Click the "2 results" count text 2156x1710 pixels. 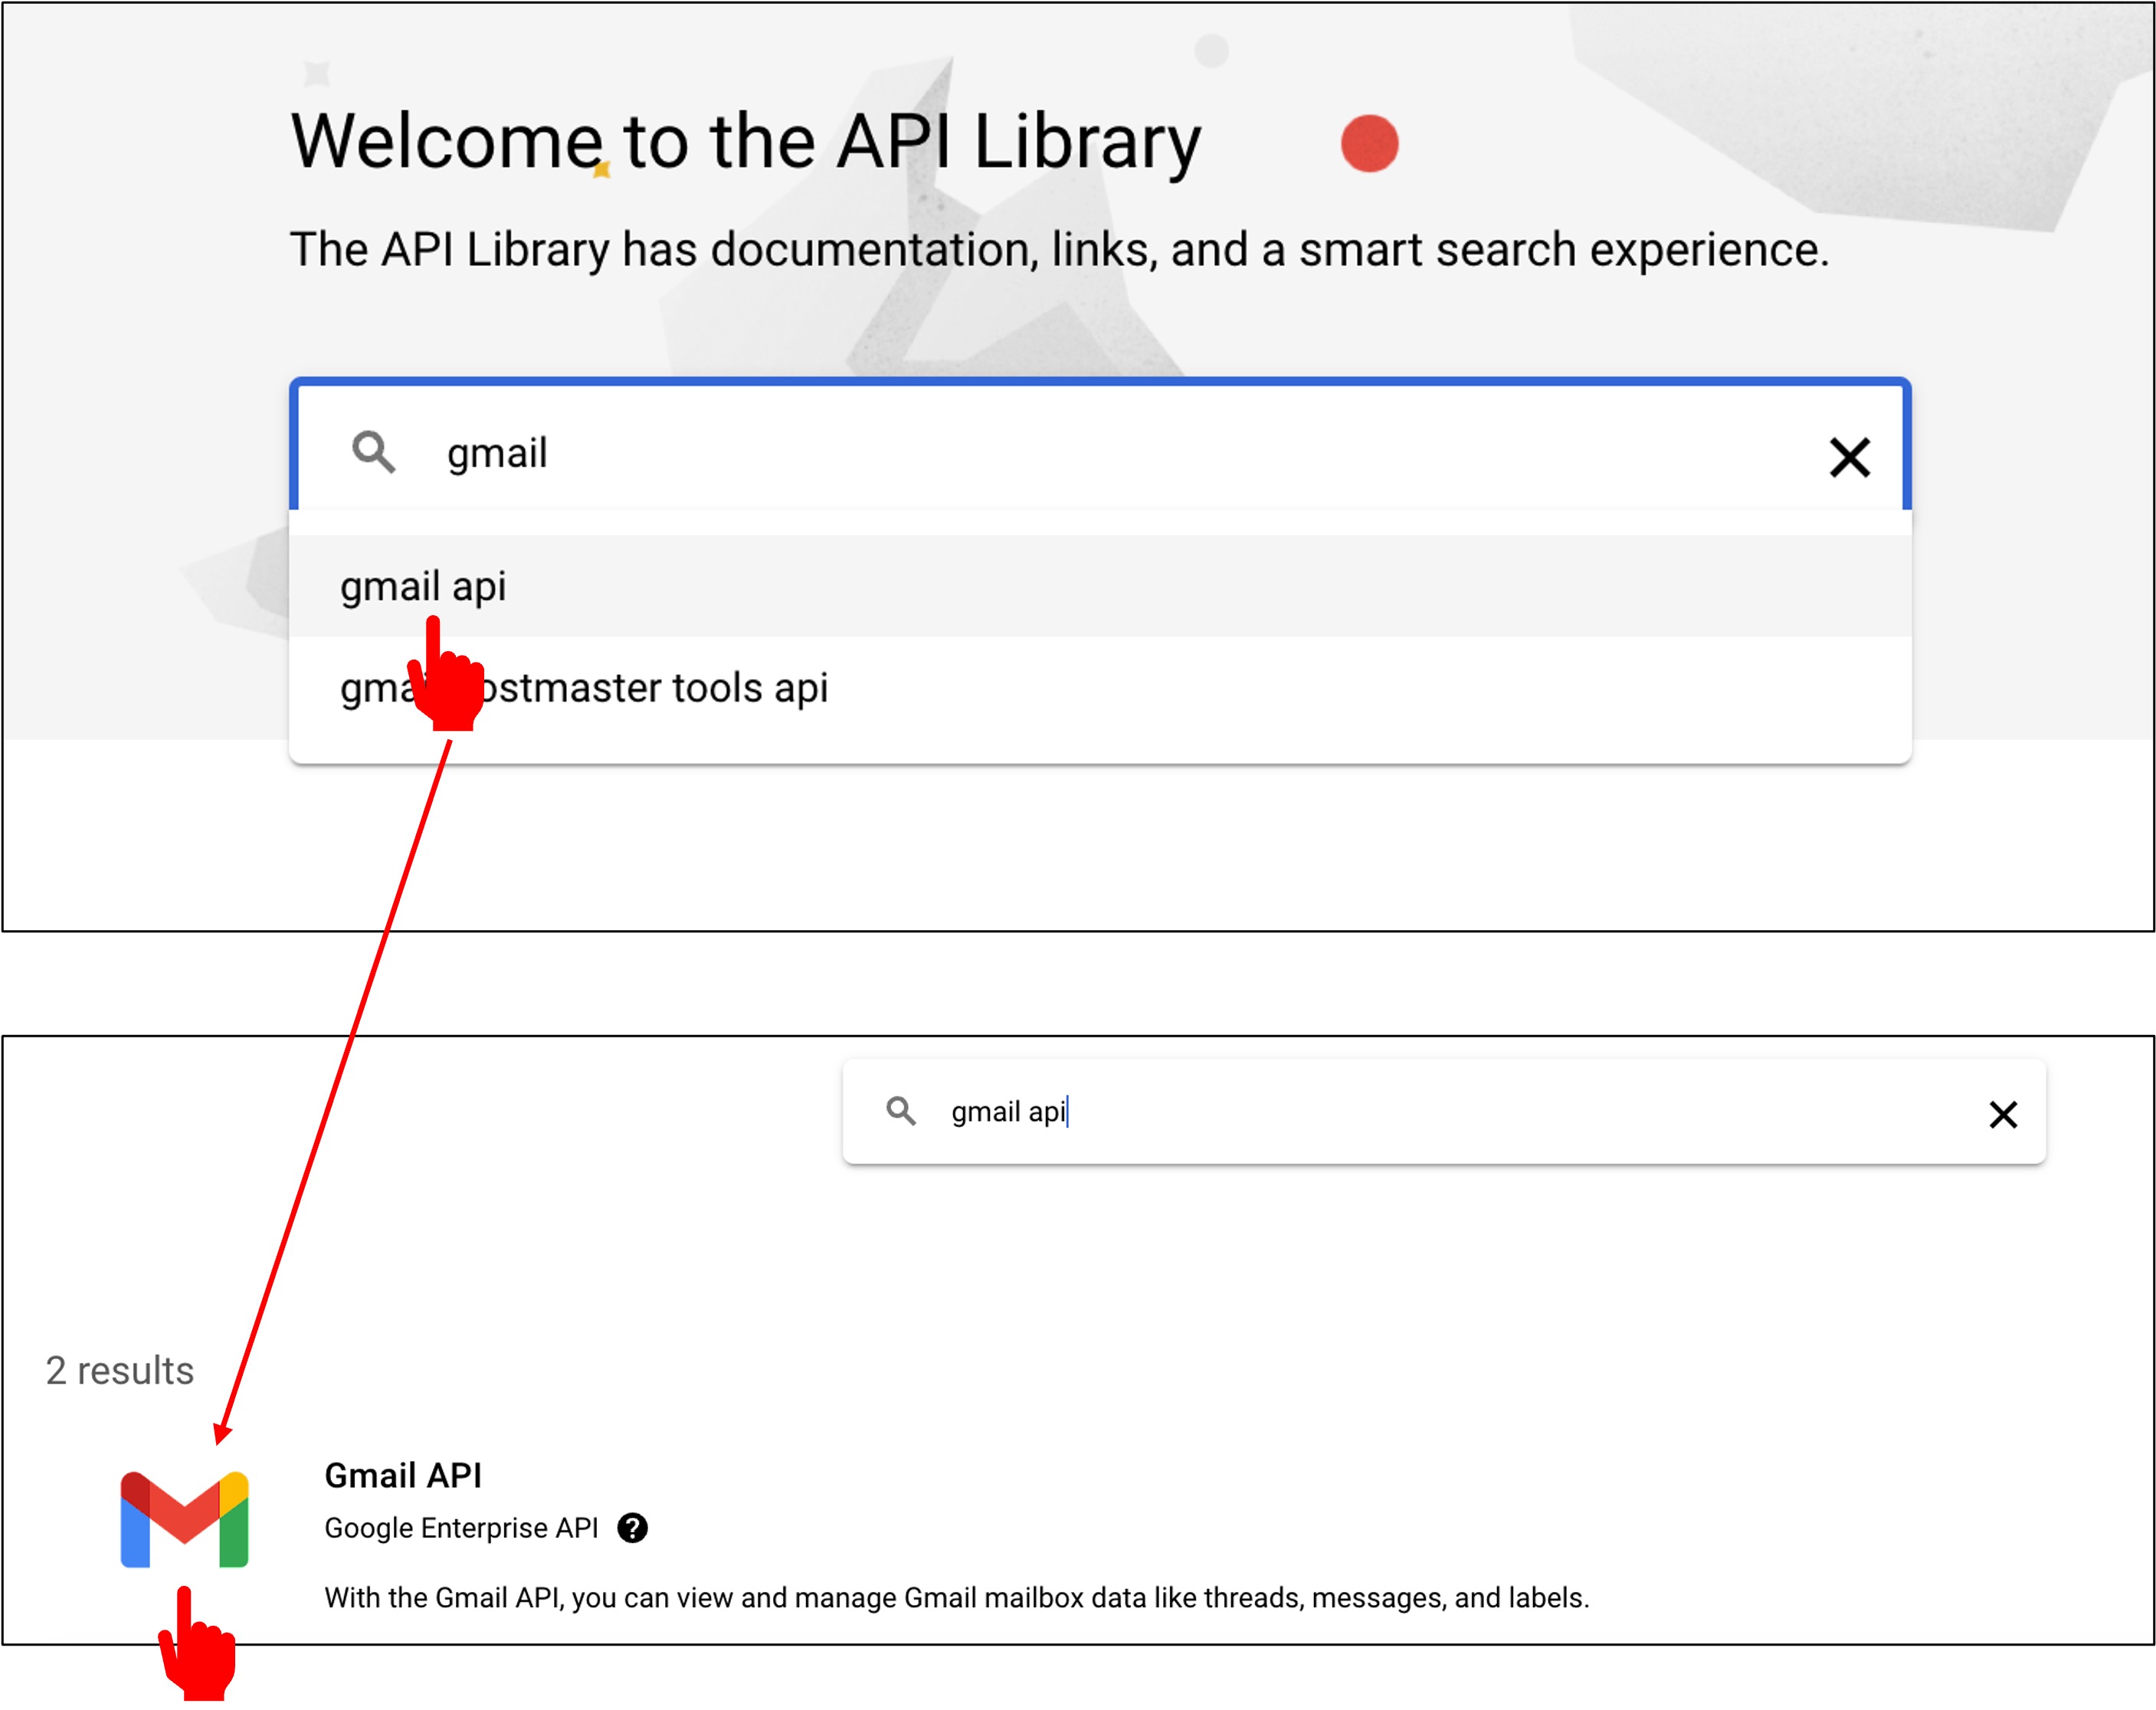click(x=120, y=1370)
